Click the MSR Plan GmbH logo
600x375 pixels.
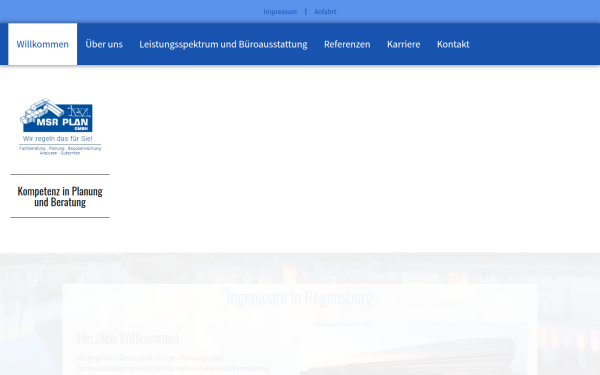click(60, 127)
